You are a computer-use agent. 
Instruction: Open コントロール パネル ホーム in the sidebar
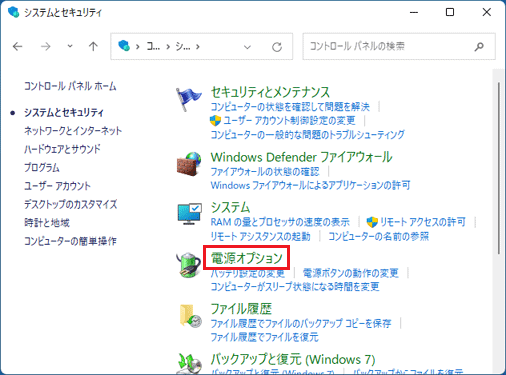(x=70, y=86)
